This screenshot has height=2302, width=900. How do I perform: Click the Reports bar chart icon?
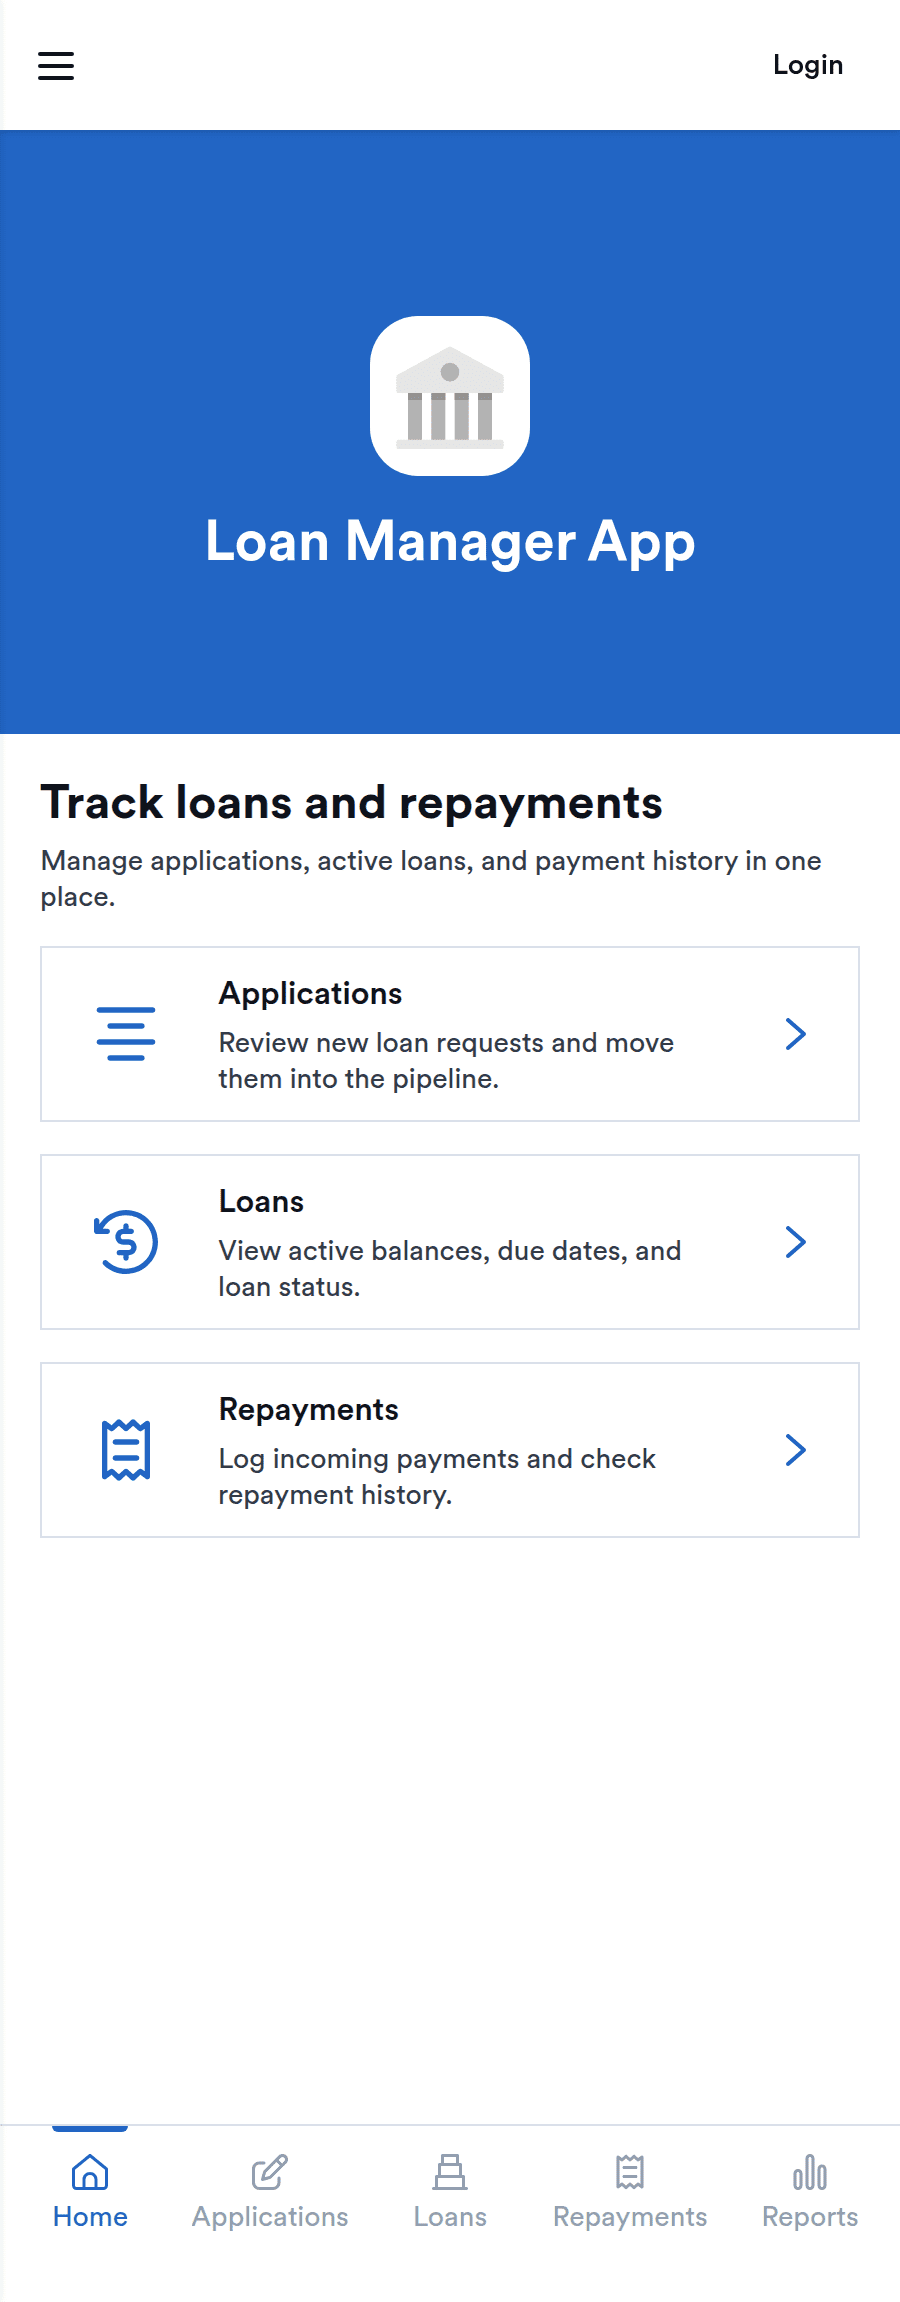click(810, 2172)
